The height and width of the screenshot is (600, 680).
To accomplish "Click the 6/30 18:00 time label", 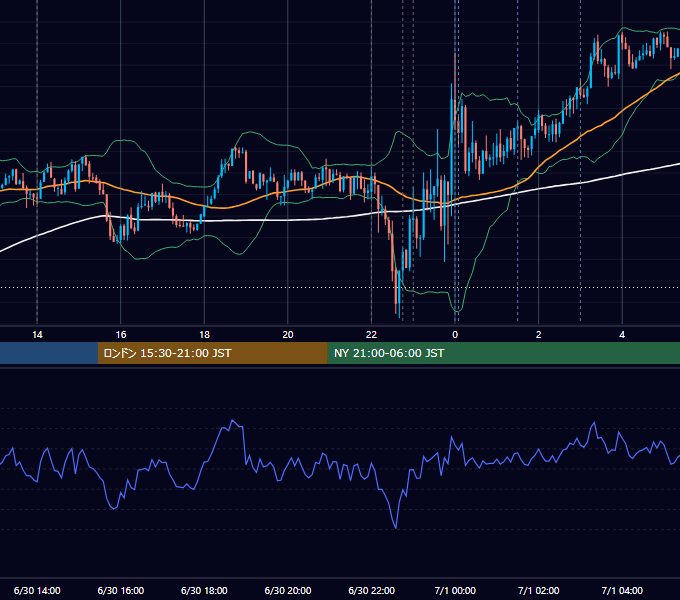I will 204,590.
